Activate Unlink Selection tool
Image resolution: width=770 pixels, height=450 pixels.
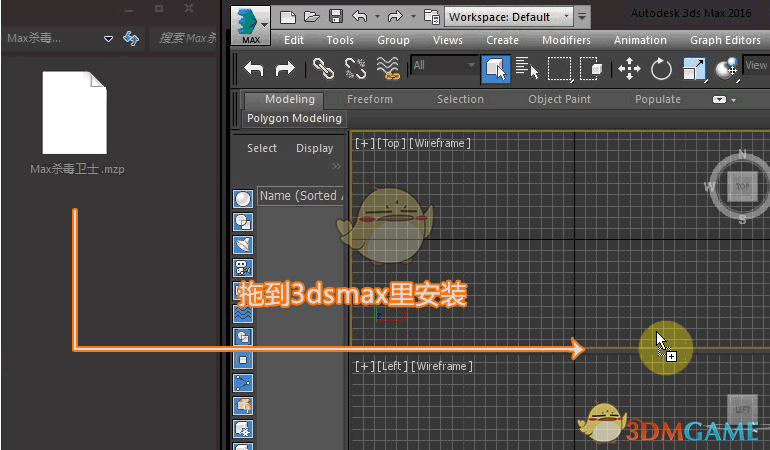coord(355,69)
